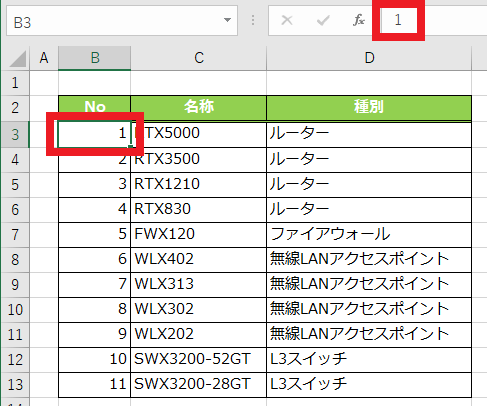This screenshot has width=487, height=406.
Task: Select L3スイッチ cell in SWX3200-28GT row
Action: click(369, 385)
